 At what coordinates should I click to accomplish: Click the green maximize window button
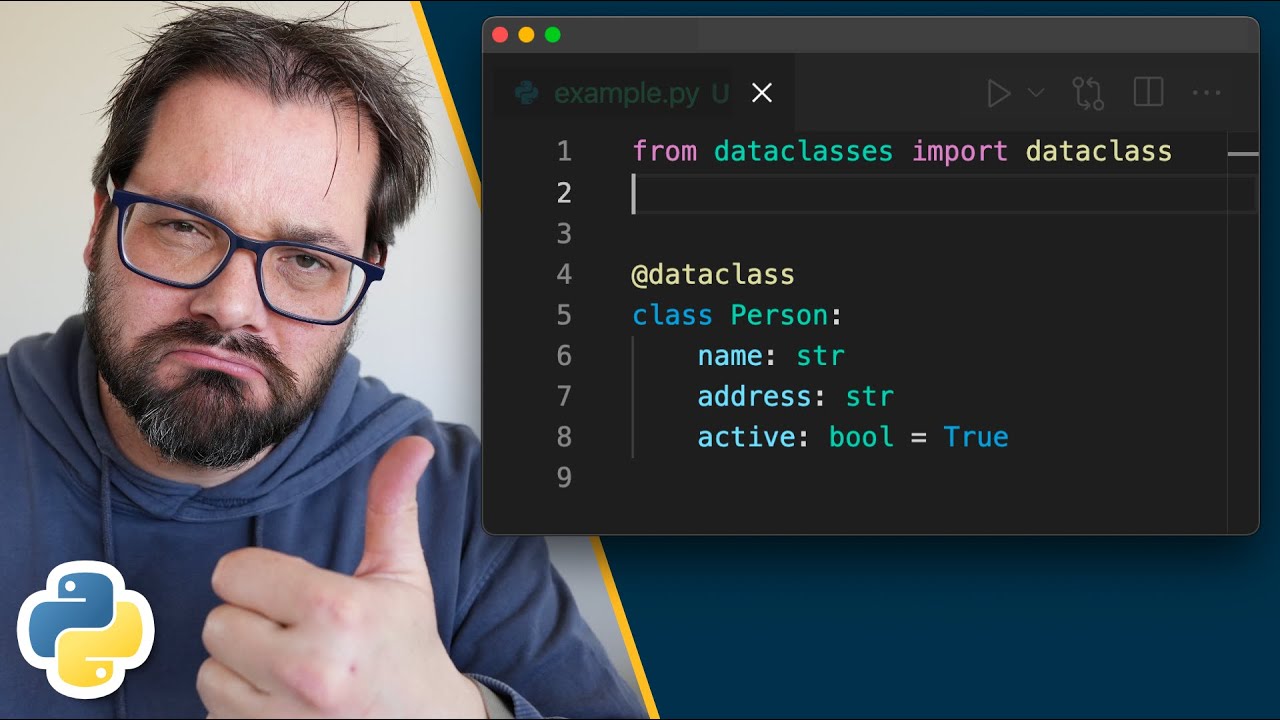(x=552, y=36)
